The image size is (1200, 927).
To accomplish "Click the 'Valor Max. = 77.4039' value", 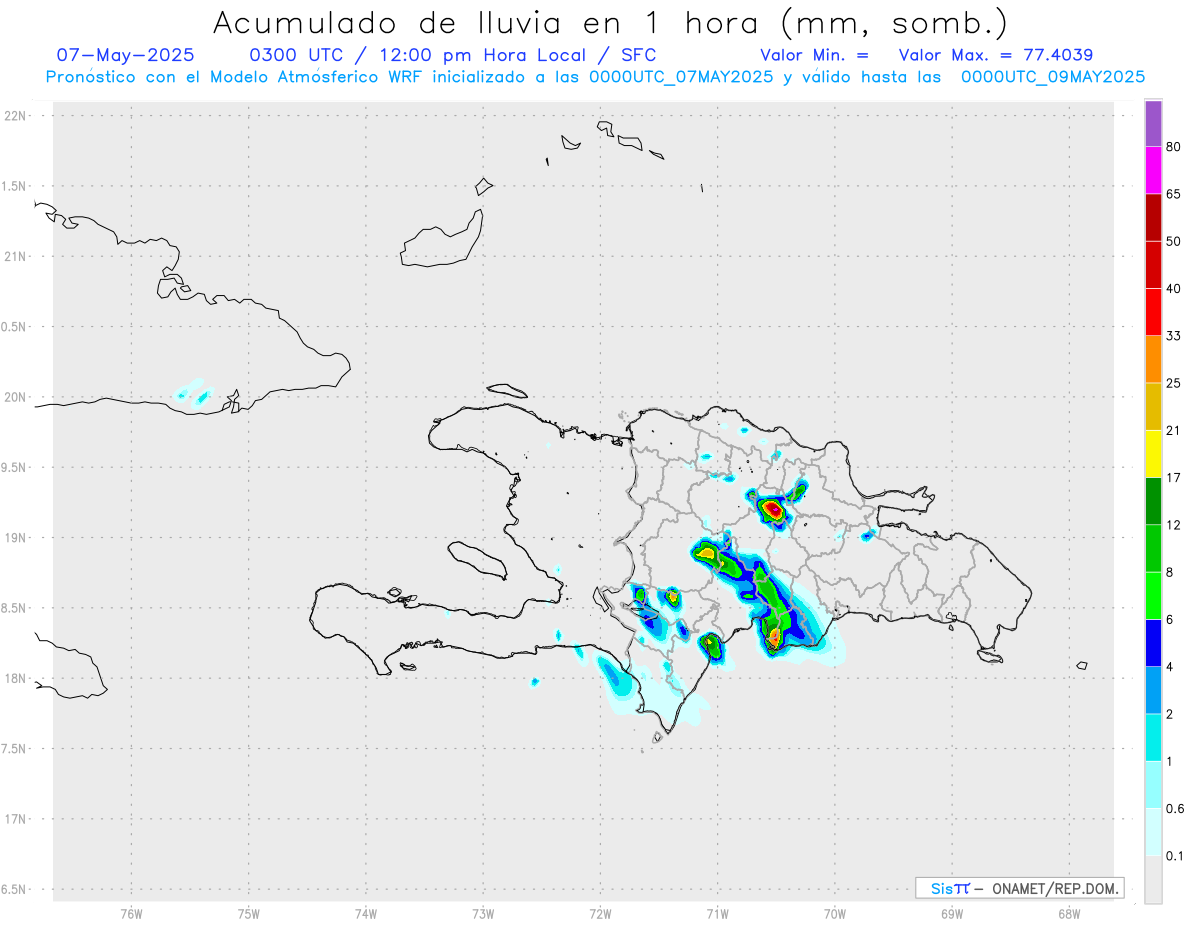I will tap(995, 55).
